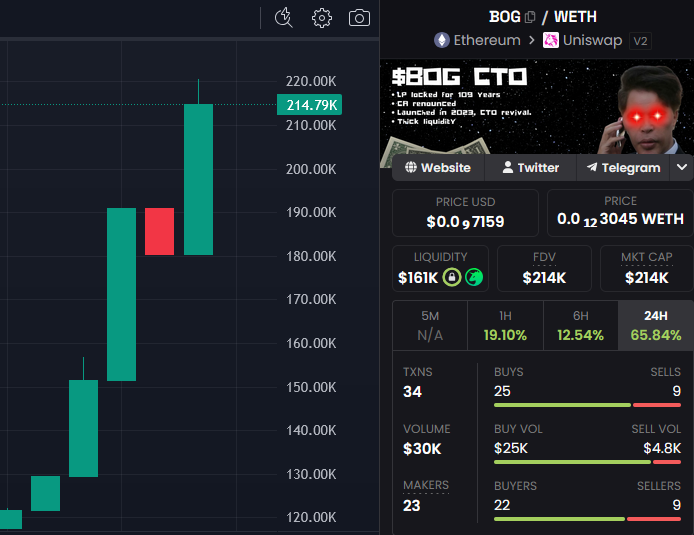Click the BOG token name
The image size is (694, 535).
click(505, 17)
